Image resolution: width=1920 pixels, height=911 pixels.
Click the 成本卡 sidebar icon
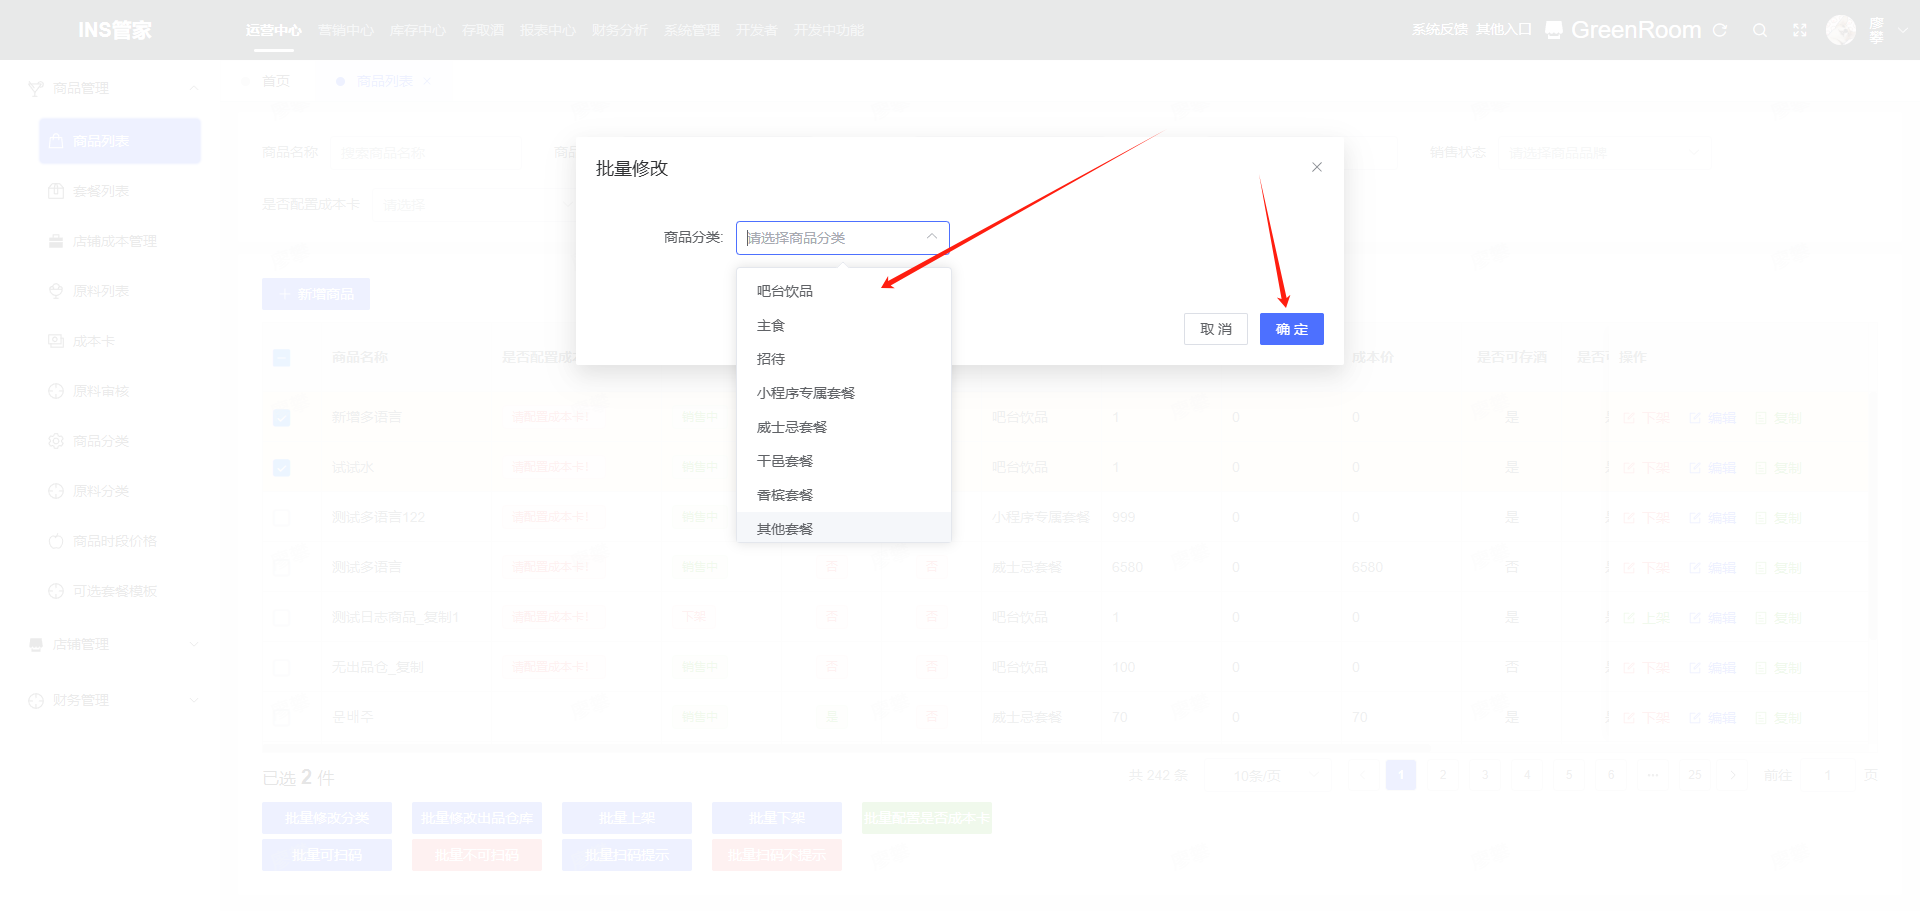pyautogui.click(x=56, y=341)
